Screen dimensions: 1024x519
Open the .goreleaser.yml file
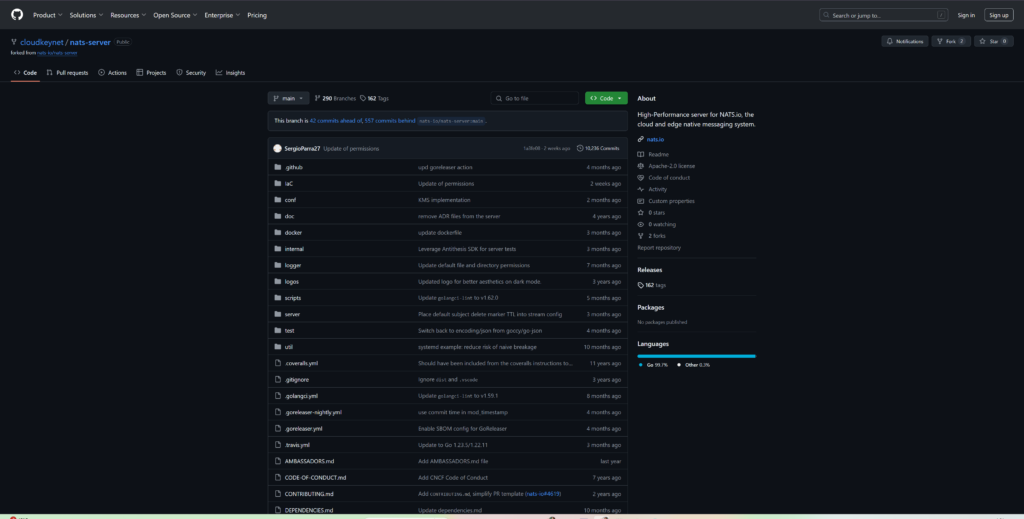point(304,428)
